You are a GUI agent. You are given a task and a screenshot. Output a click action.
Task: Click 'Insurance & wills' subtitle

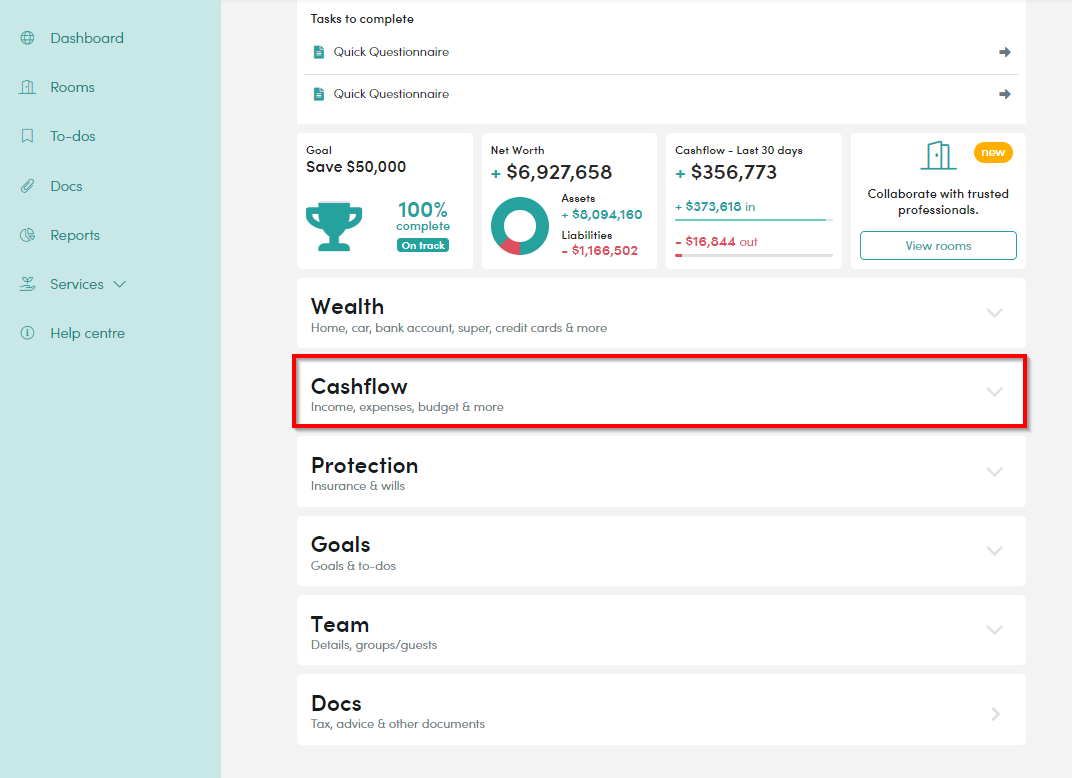click(x=358, y=486)
